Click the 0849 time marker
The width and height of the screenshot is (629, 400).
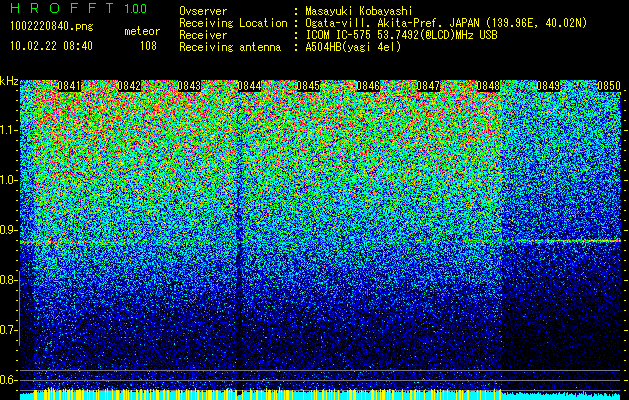pyautogui.click(x=548, y=86)
